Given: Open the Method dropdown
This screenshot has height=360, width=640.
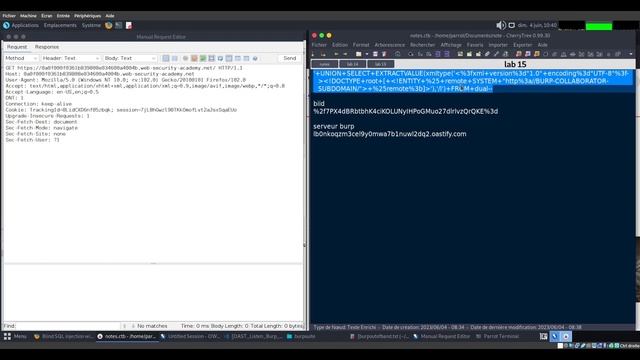Looking at the screenshot, I should pos(21,58).
